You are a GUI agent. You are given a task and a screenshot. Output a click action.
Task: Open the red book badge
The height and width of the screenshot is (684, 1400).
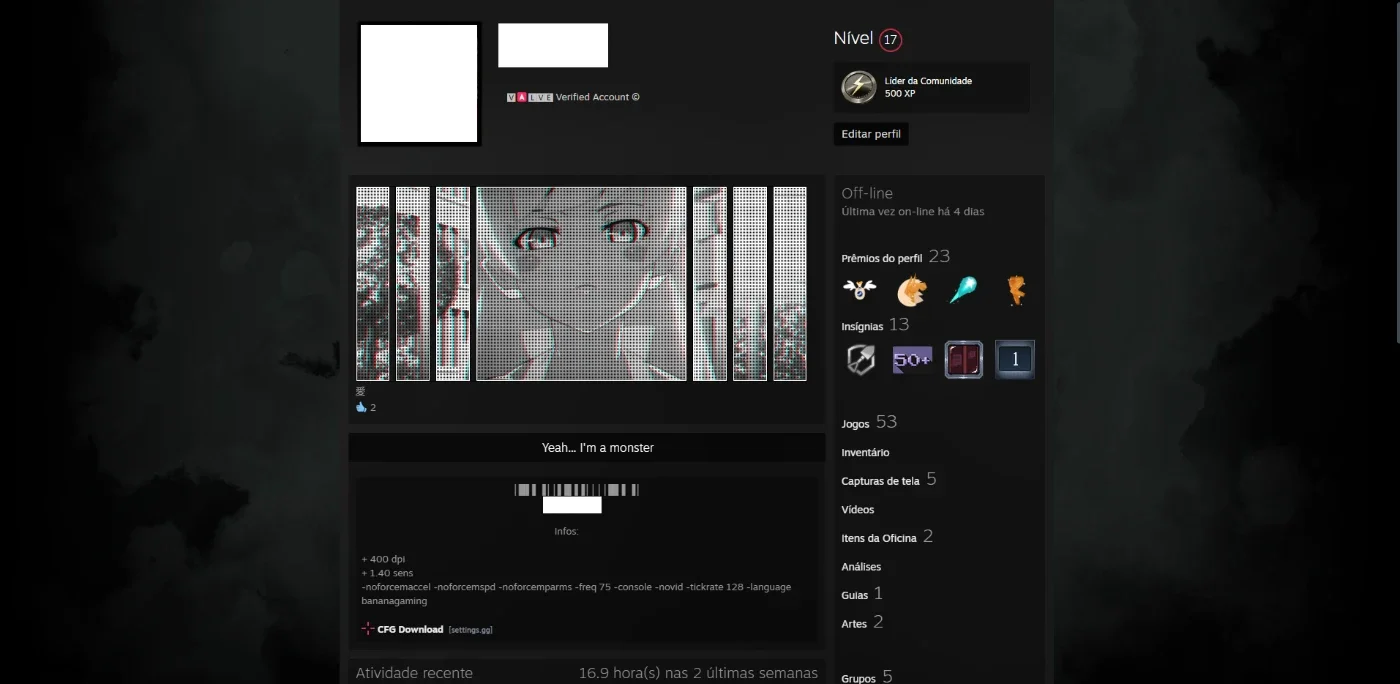[964, 359]
